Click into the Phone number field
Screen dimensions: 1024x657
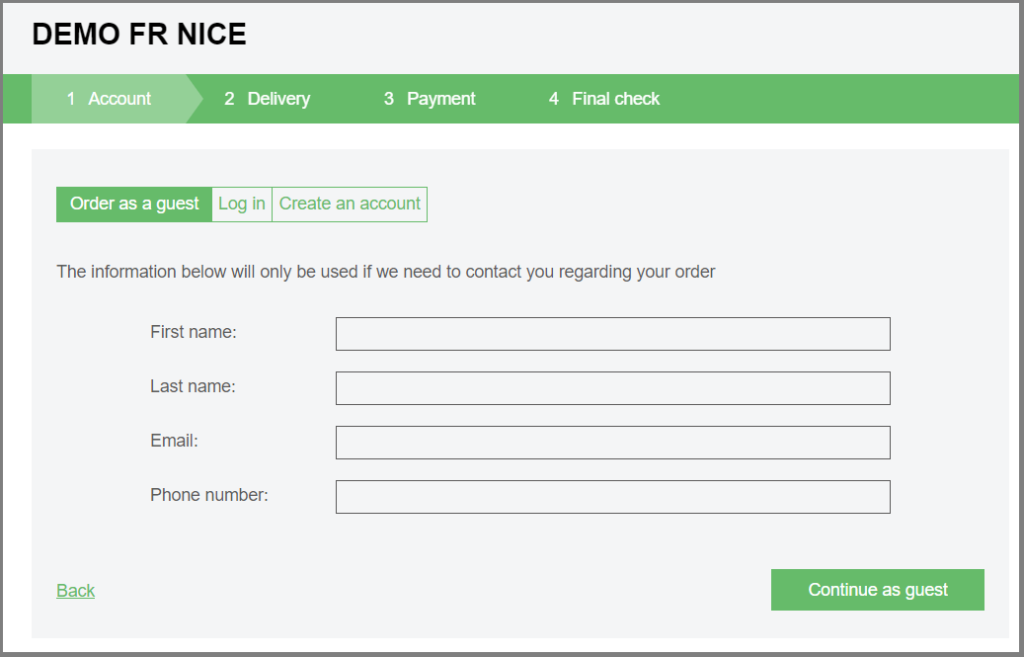coord(613,497)
